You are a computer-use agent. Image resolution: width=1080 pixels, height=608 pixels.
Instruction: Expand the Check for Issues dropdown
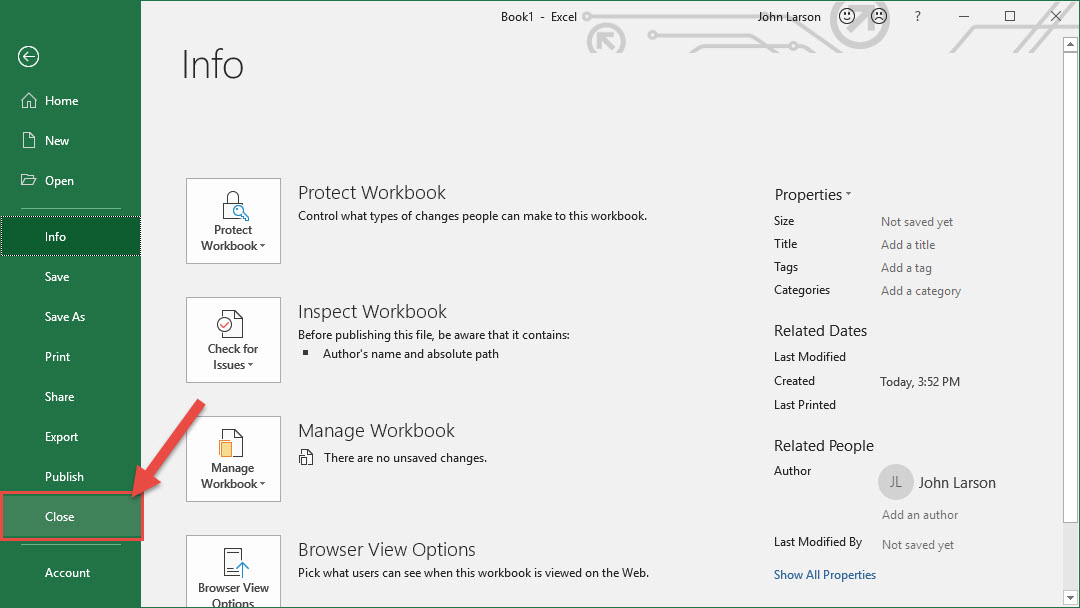pyautogui.click(x=233, y=340)
